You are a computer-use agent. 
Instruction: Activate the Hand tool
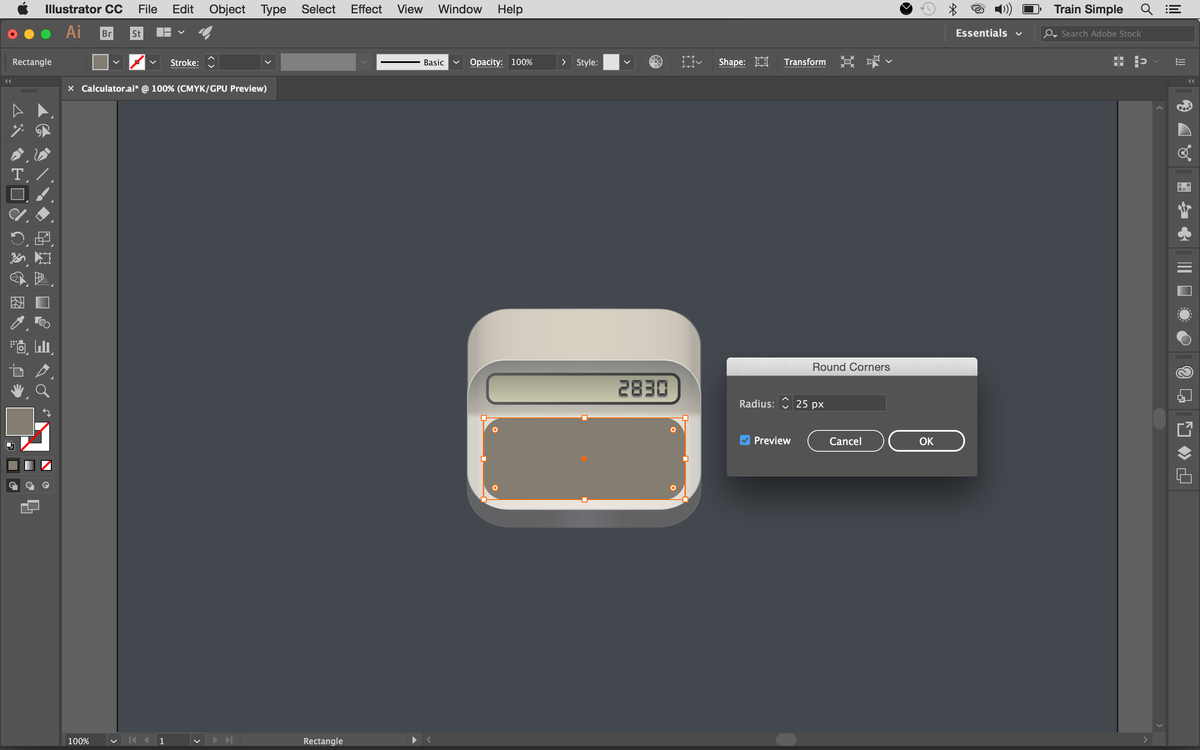(x=16, y=391)
